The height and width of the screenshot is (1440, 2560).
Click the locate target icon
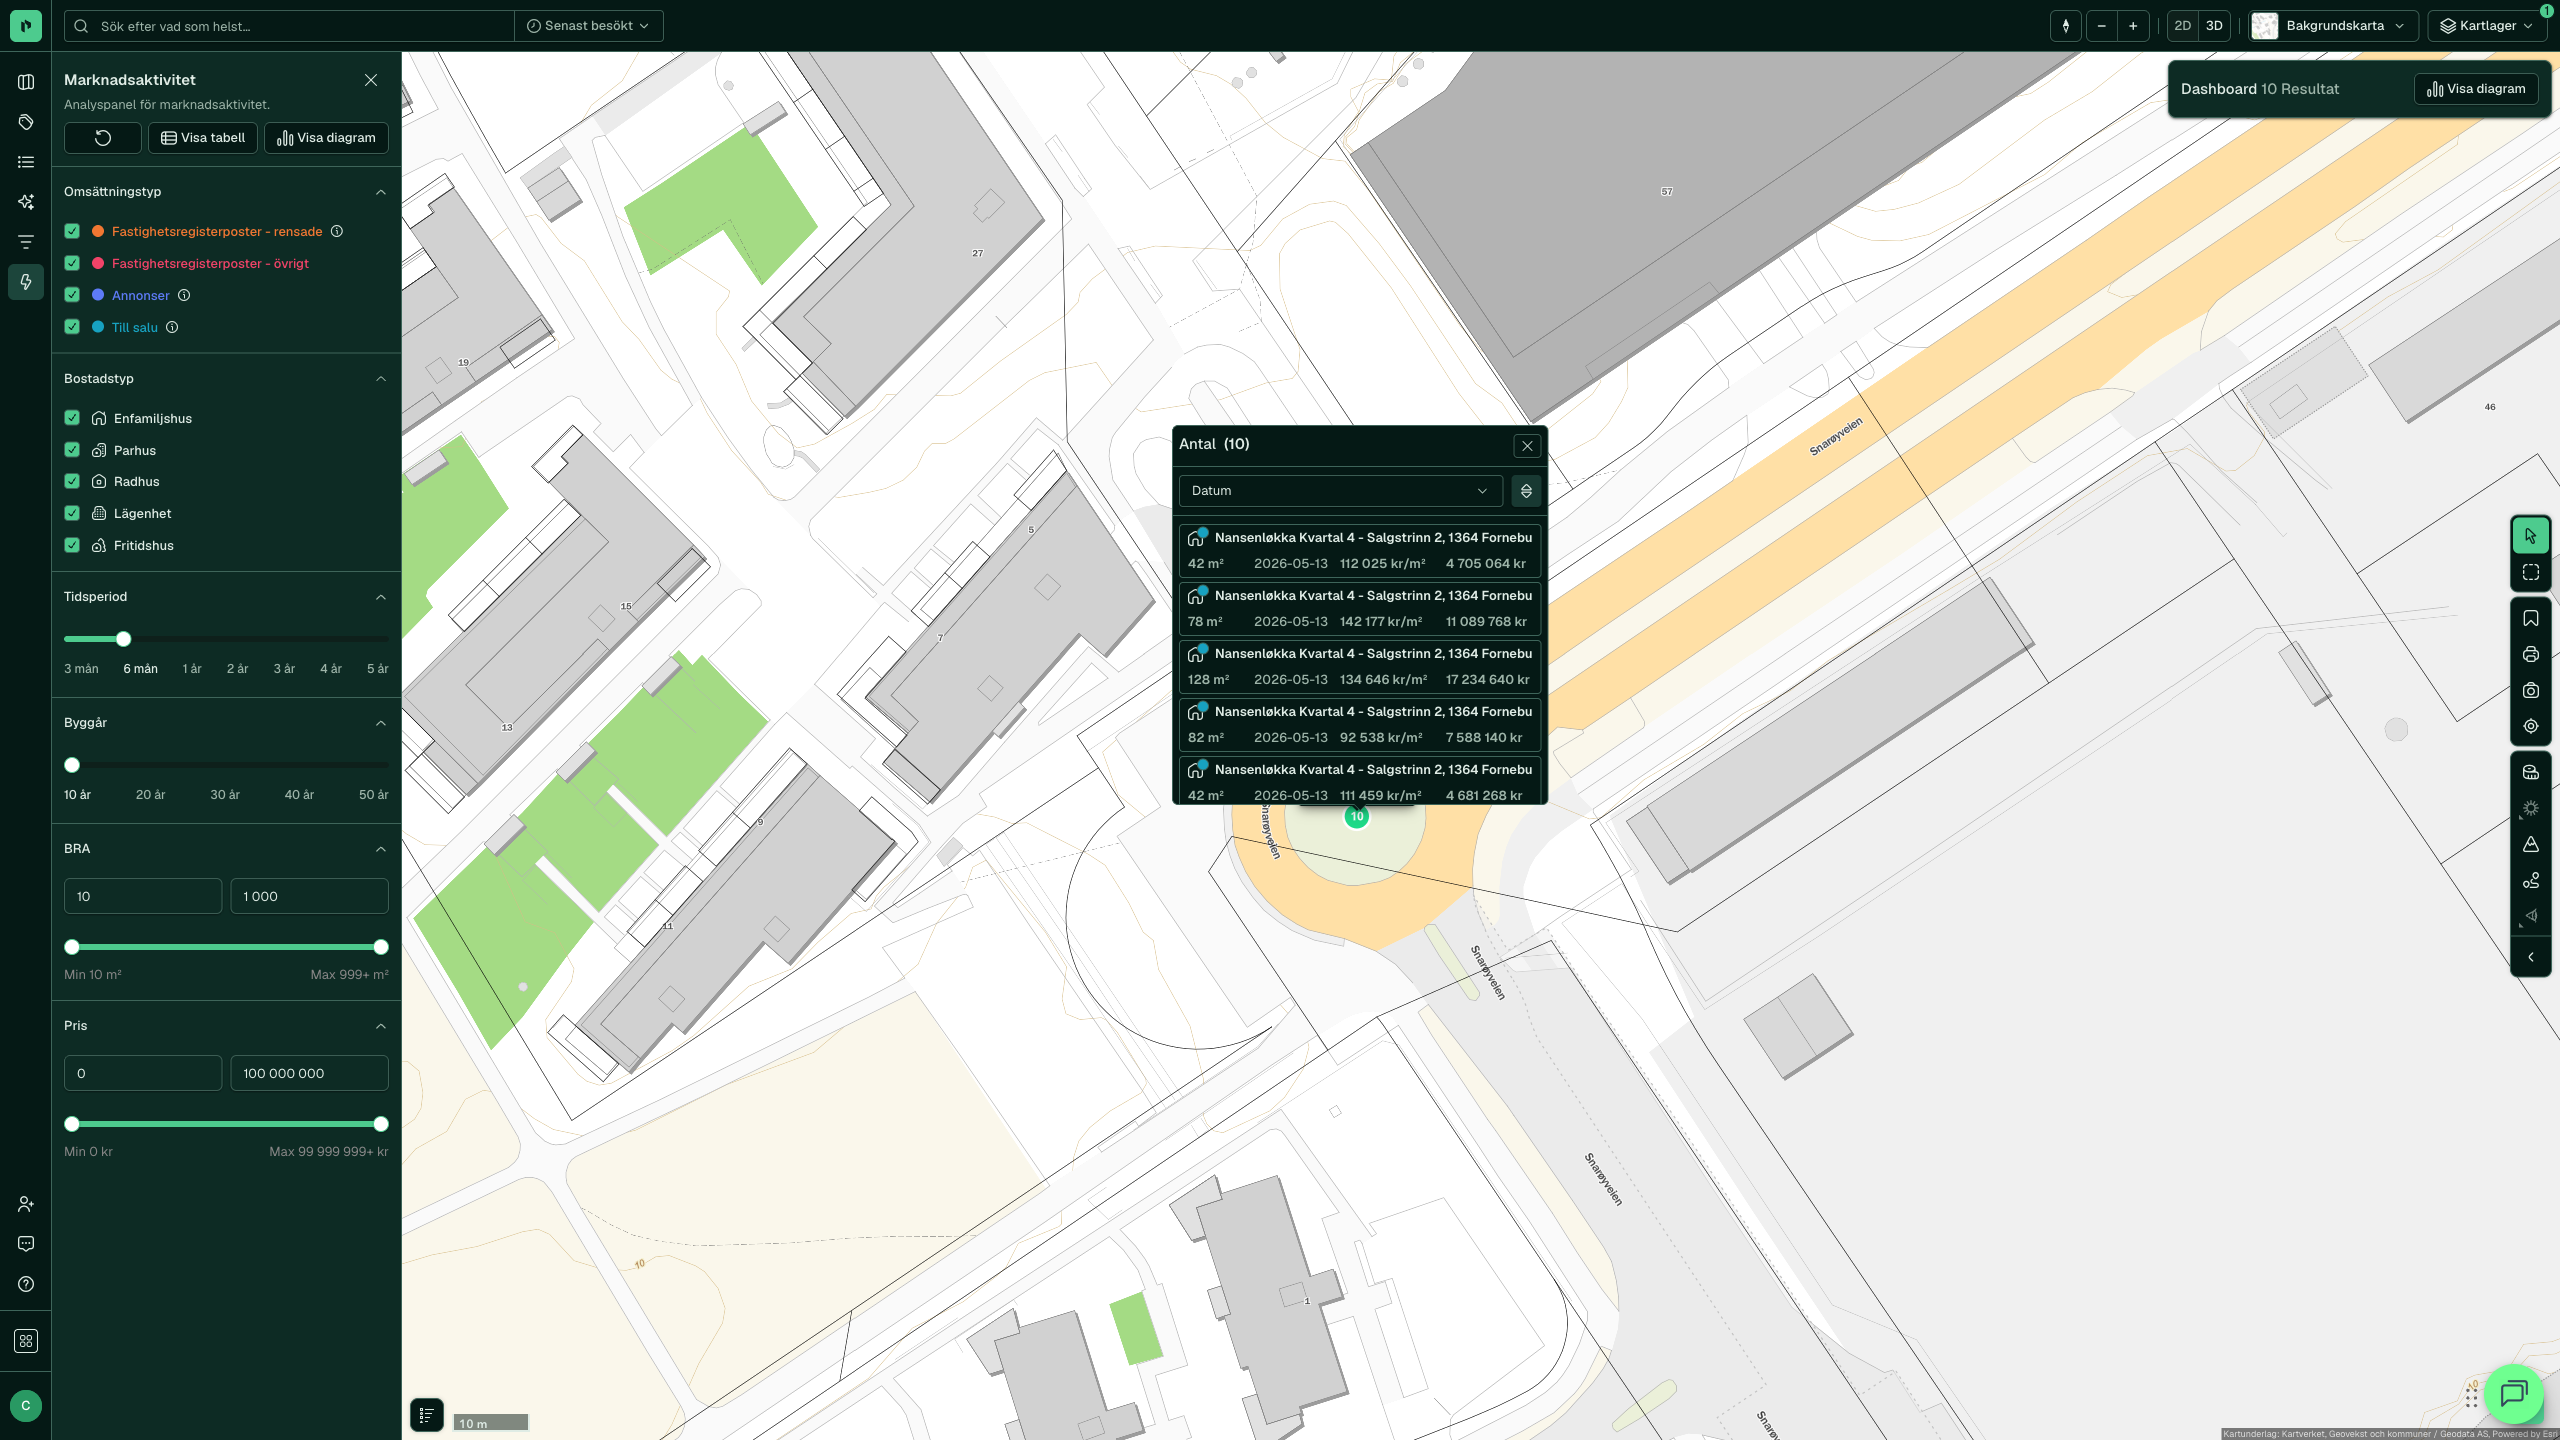2530,726
